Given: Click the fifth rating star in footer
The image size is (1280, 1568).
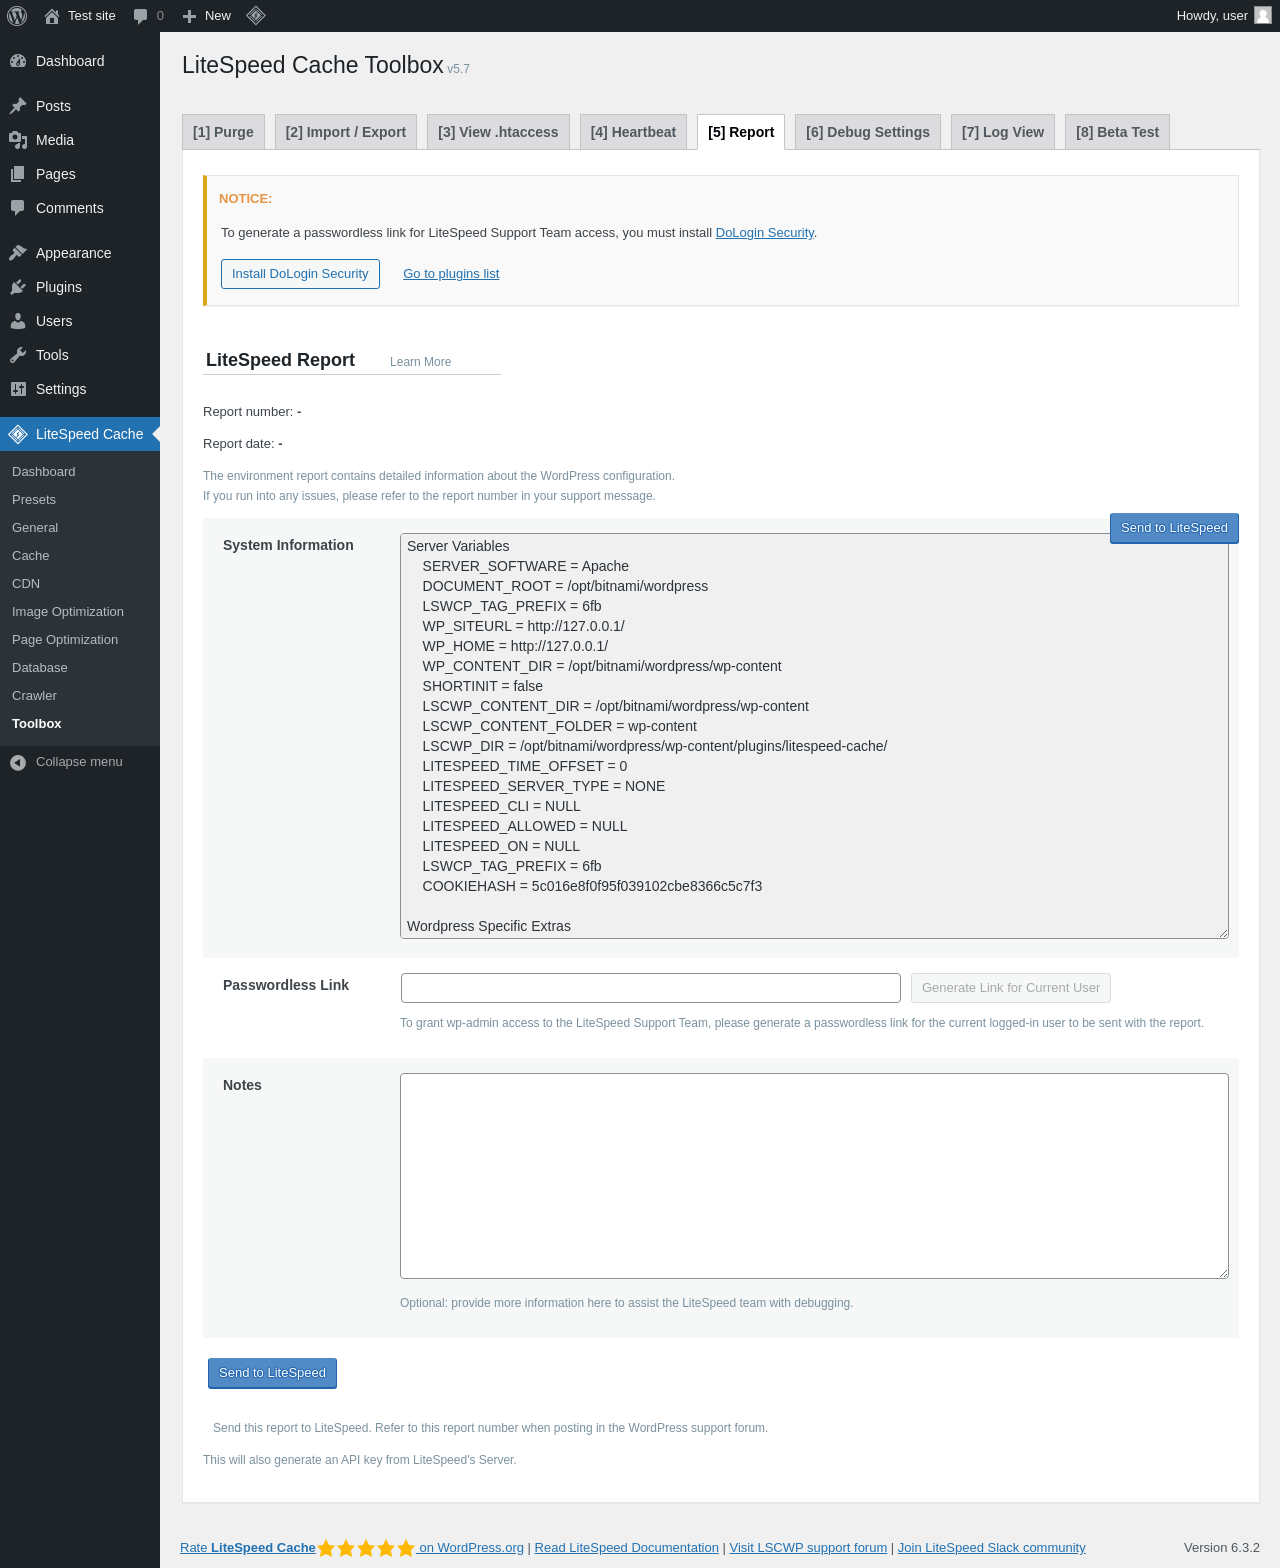Looking at the screenshot, I should [406, 1548].
